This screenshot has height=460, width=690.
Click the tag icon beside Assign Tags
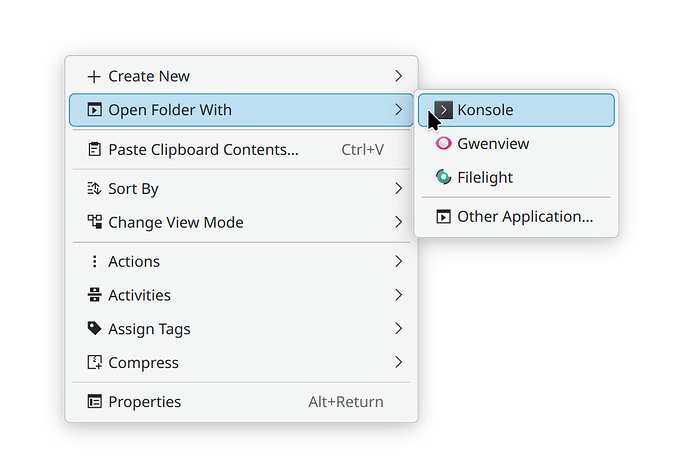(x=94, y=329)
